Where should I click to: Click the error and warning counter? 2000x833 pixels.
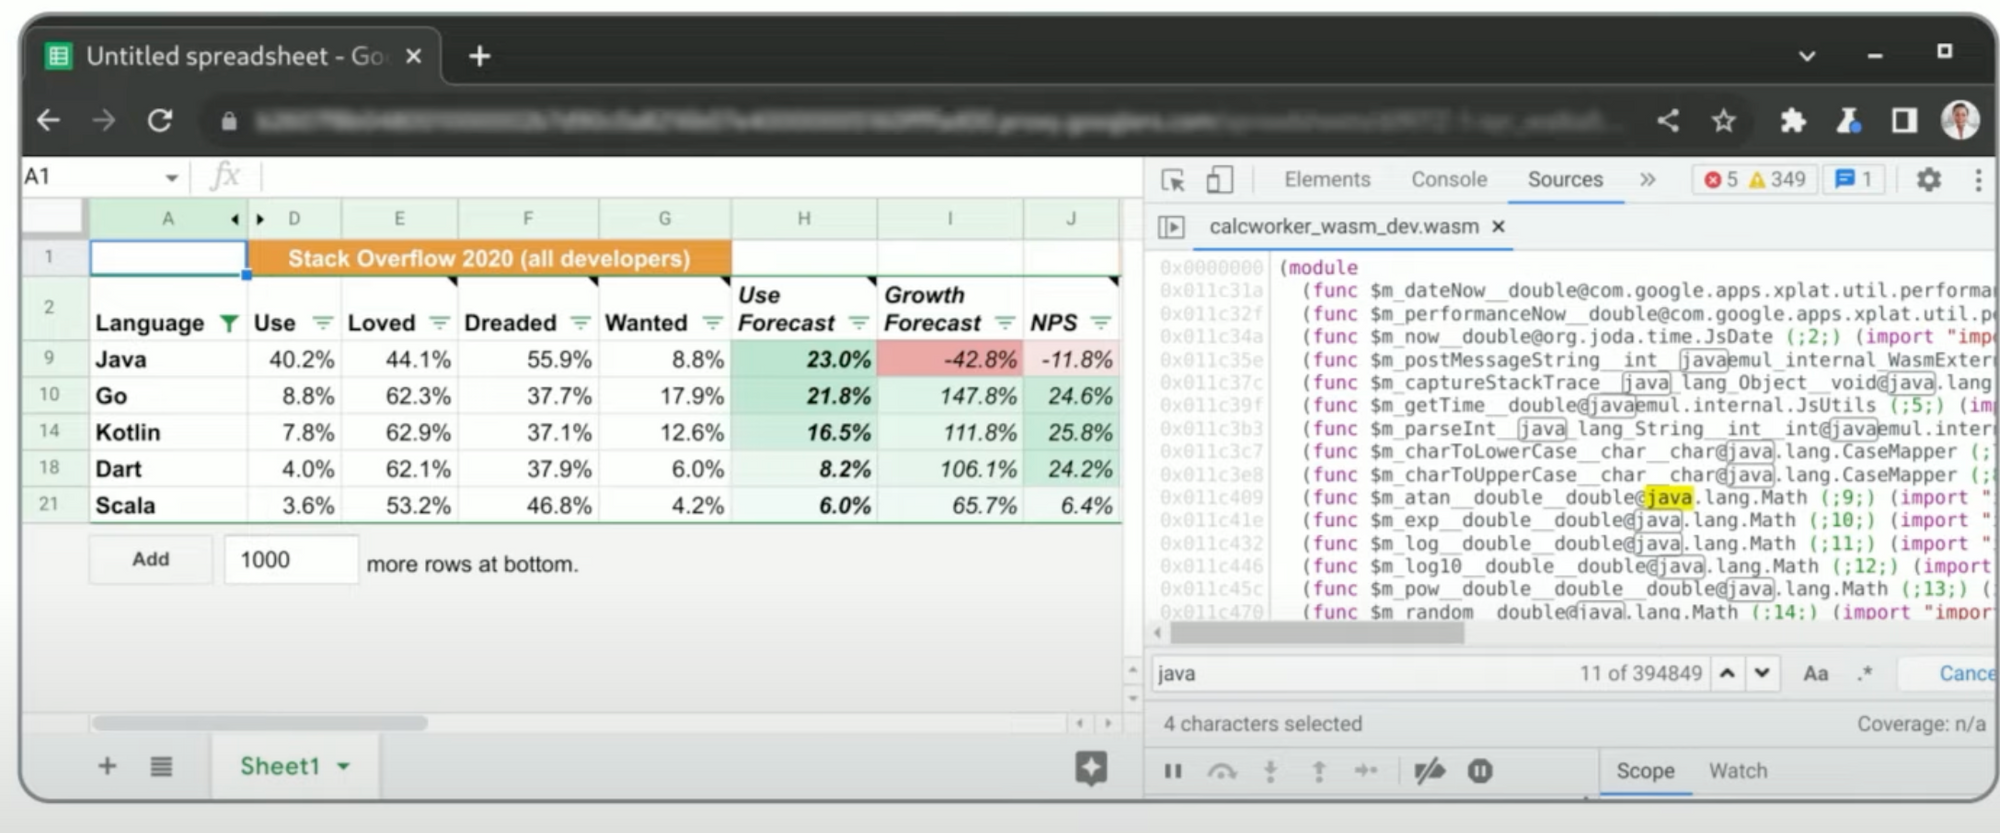click(x=1754, y=180)
